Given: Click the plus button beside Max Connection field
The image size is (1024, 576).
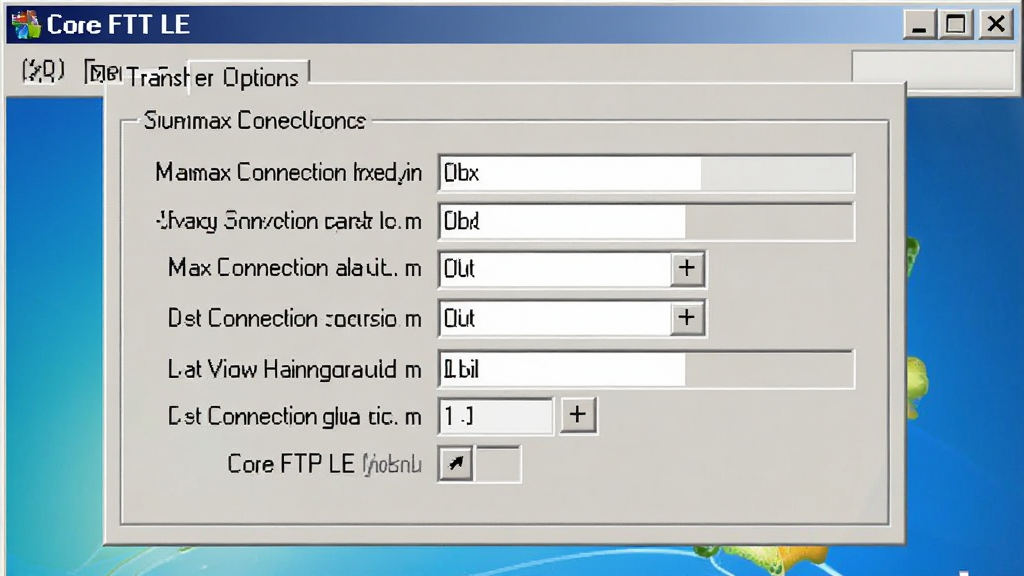Looking at the screenshot, I should click(687, 268).
